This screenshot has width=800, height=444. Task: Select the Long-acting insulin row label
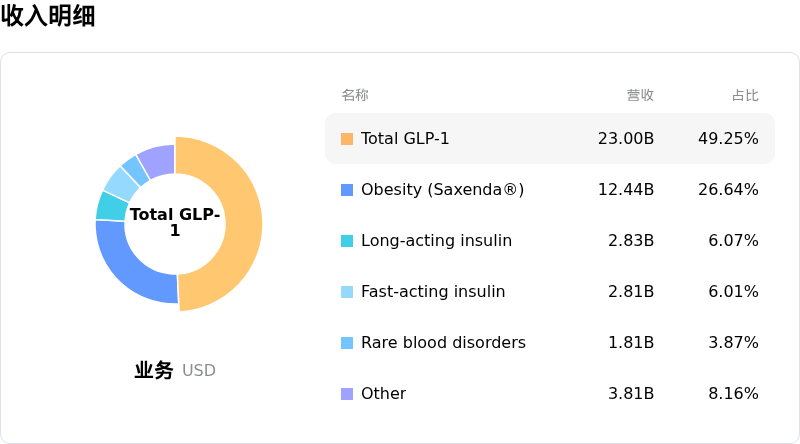[x=436, y=241]
